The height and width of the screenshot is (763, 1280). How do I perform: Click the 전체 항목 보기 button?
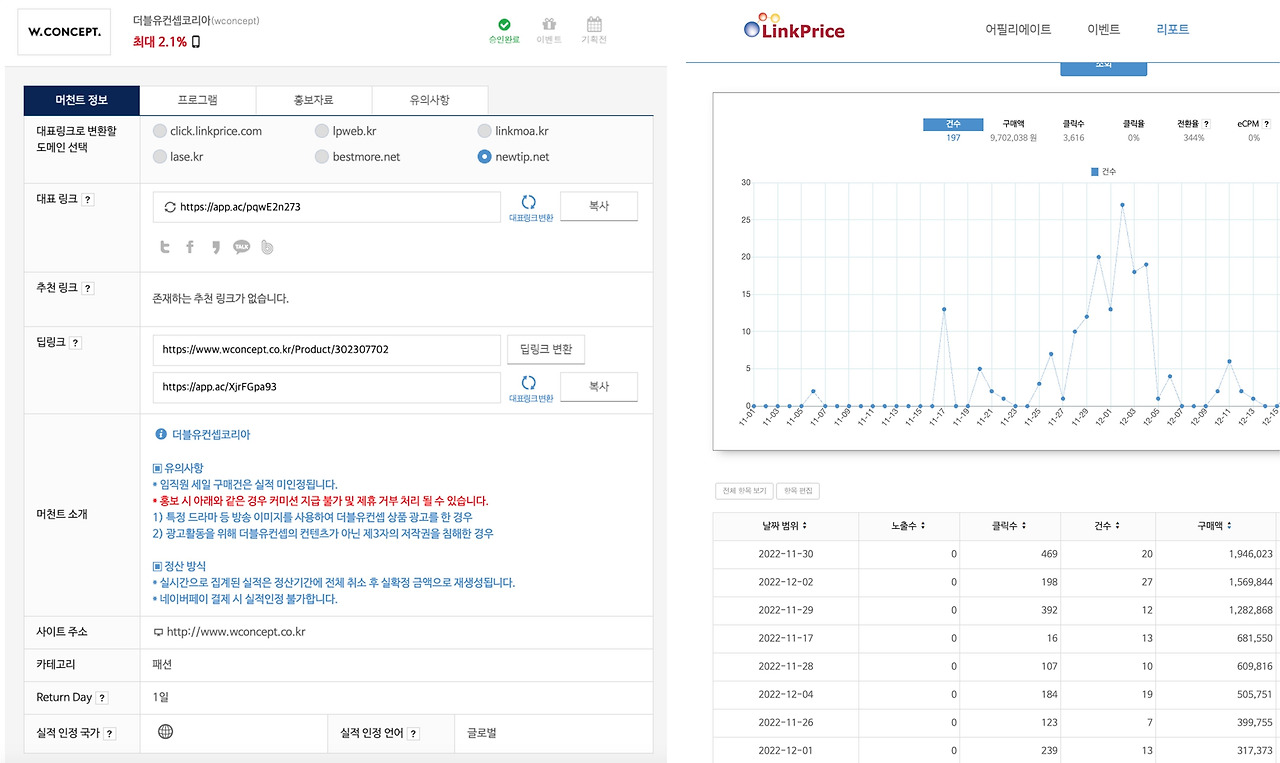744,491
